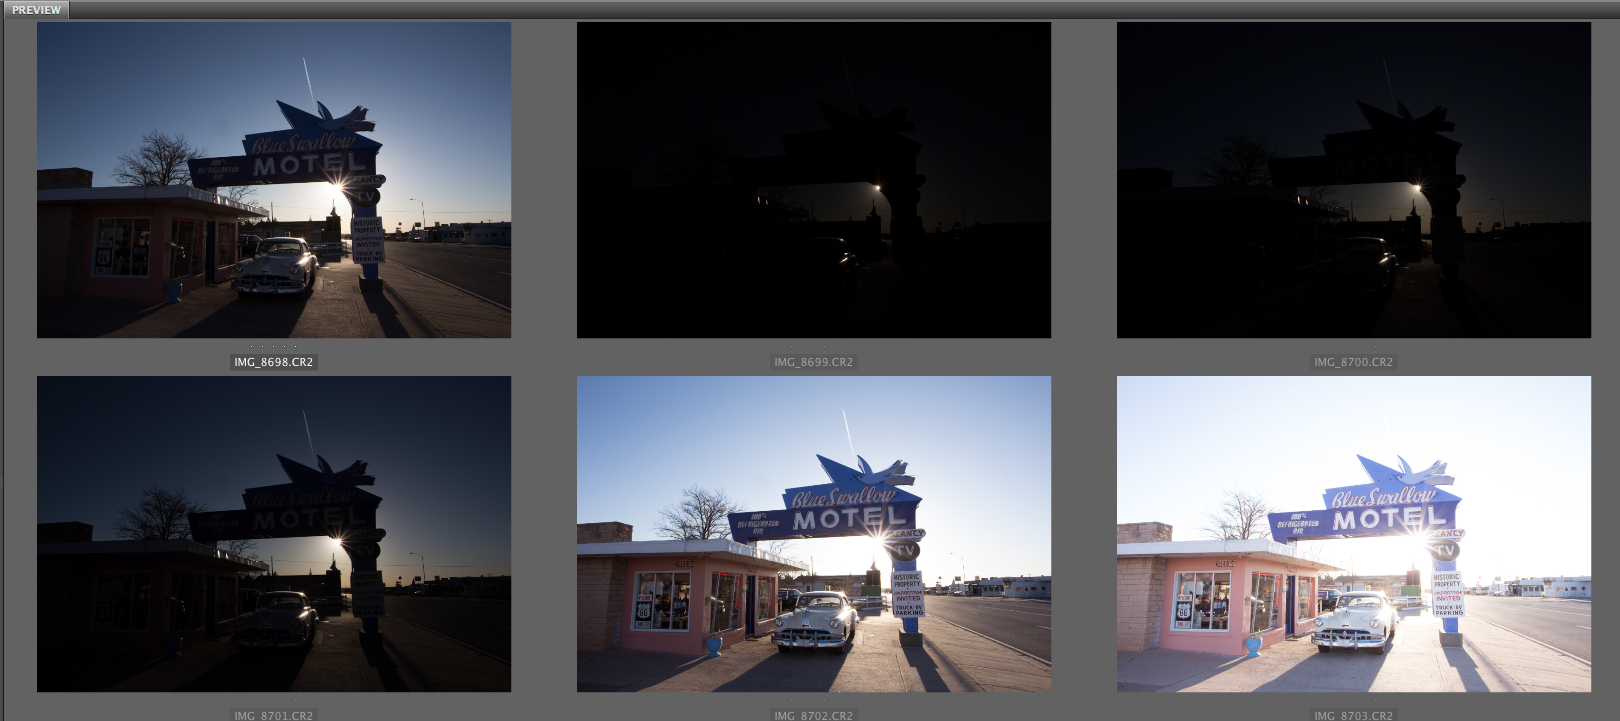The image size is (1620, 721).
Task: Click the IMG_8702.CR2 filename label
Action: click(x=814, y=715)
